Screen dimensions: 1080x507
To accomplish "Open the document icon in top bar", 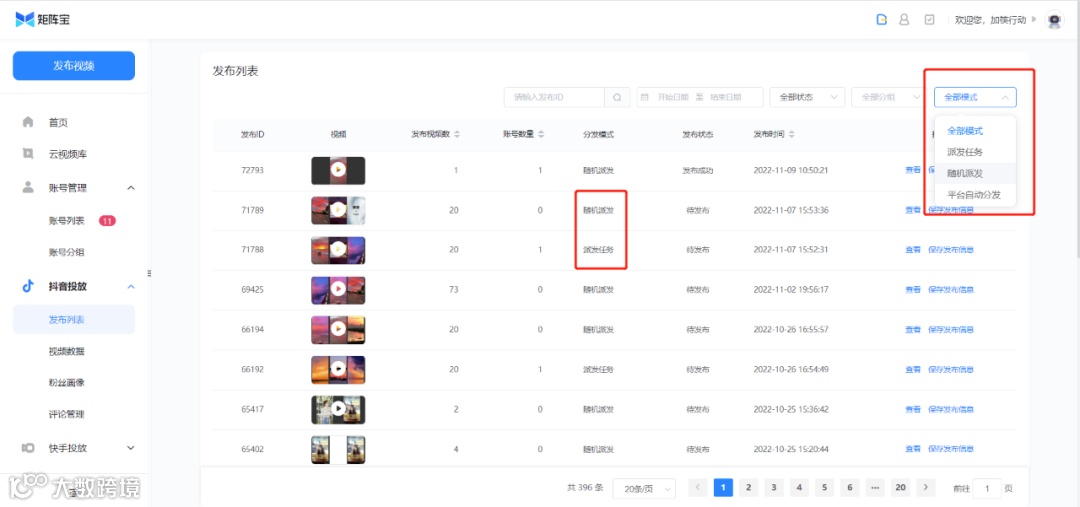I will tap(881, 19).
